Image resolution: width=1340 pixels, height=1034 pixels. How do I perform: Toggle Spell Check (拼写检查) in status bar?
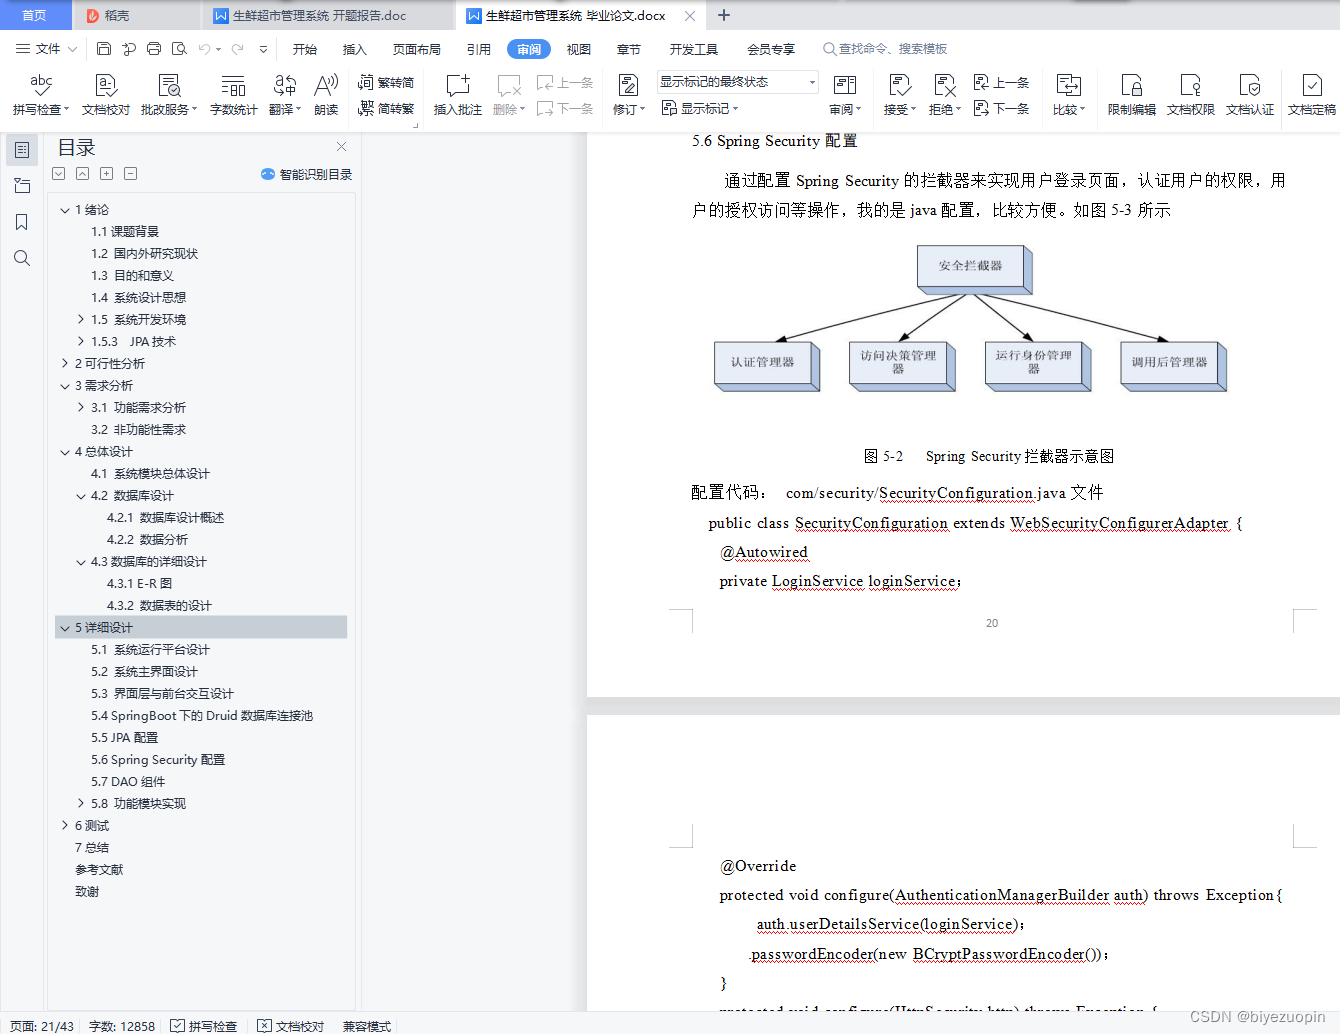[x=204, y=1026]
